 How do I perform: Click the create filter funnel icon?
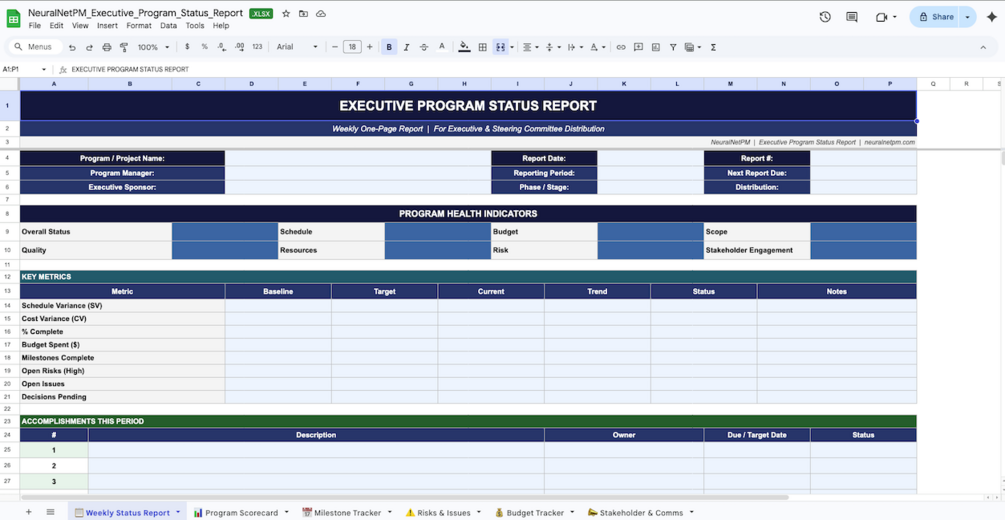click(x=673, y=47)
